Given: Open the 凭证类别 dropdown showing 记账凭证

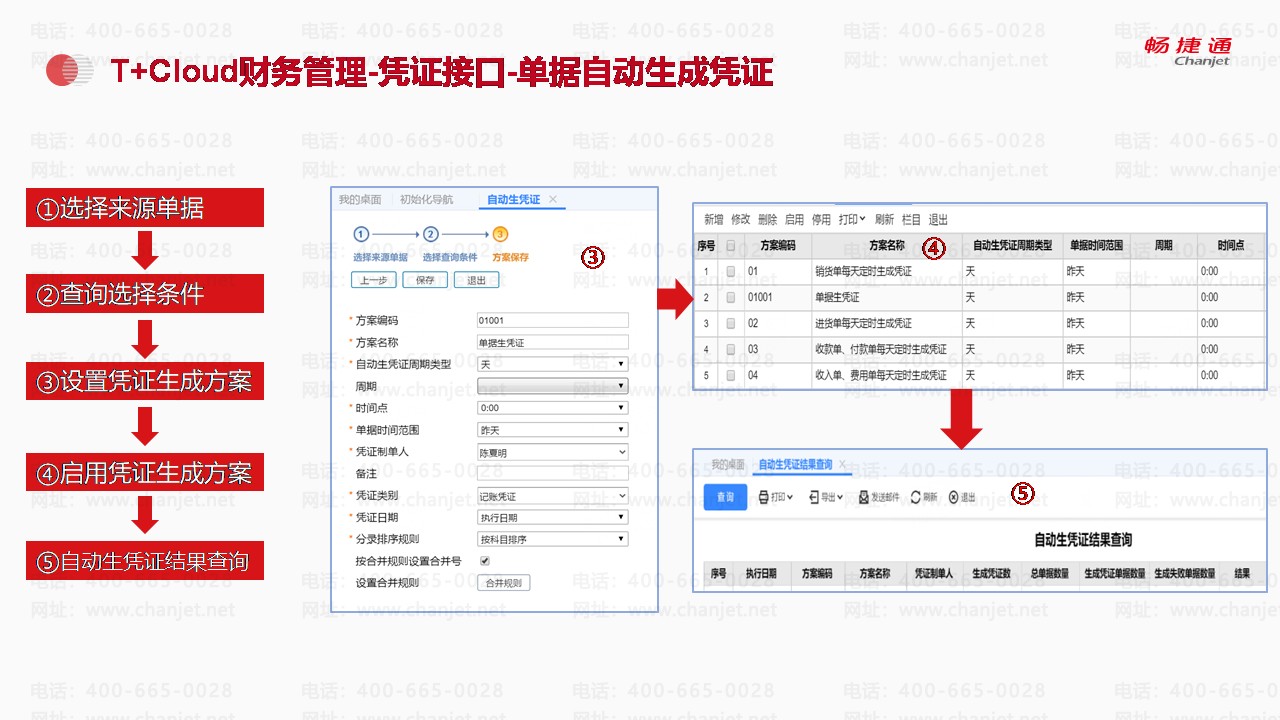Looking at the screenshot, I should click(553, 496).
